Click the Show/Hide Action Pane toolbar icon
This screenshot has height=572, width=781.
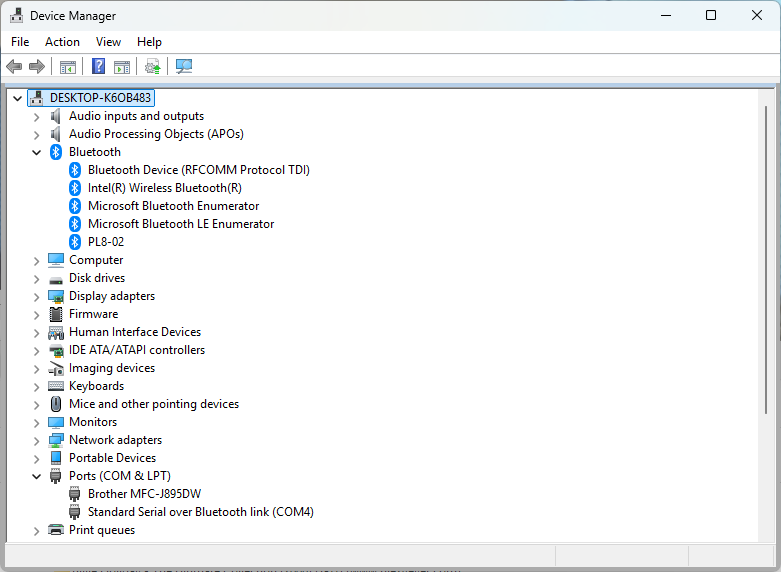[122, 67]
